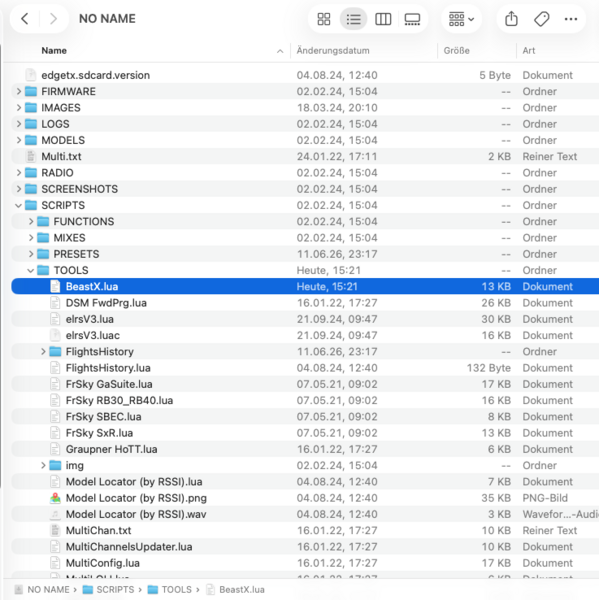This screenshot has width=599, height=600.
Task: Select the FIRMWARE folder icon
Action: pyautogui.click(x=31, y=91)
